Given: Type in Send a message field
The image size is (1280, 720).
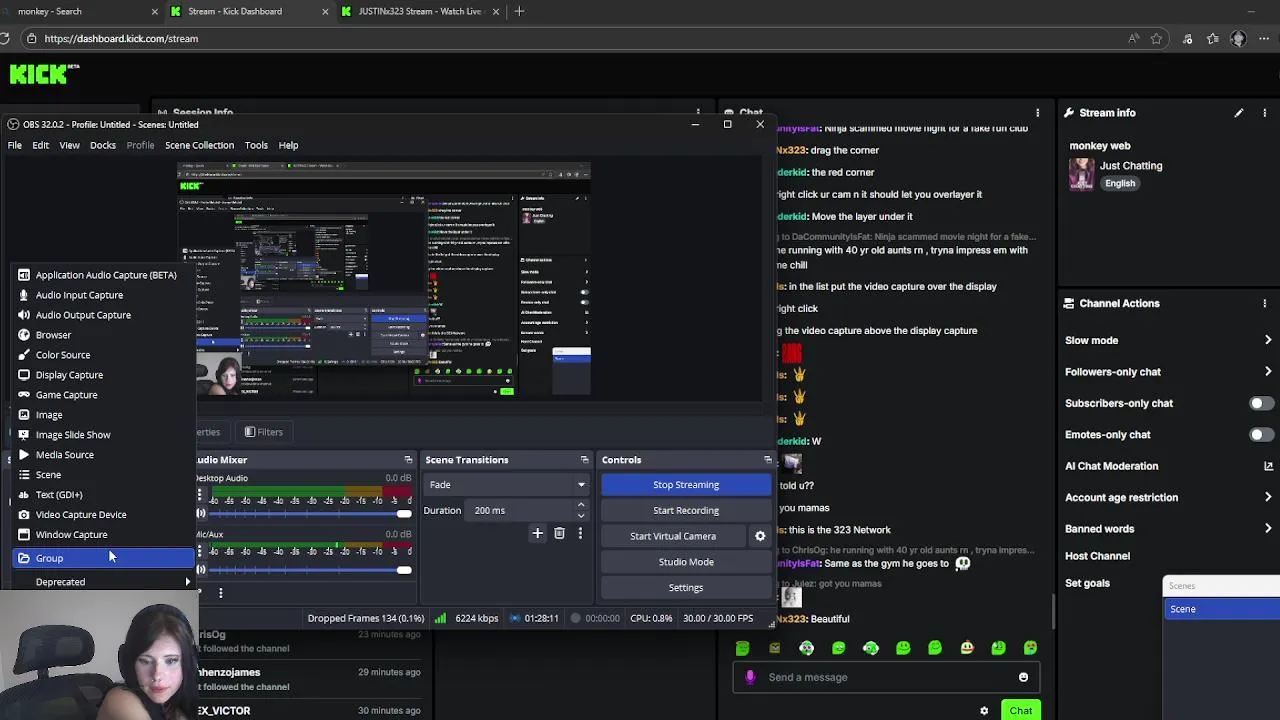Looking at the screenshot, I should 888,677.
